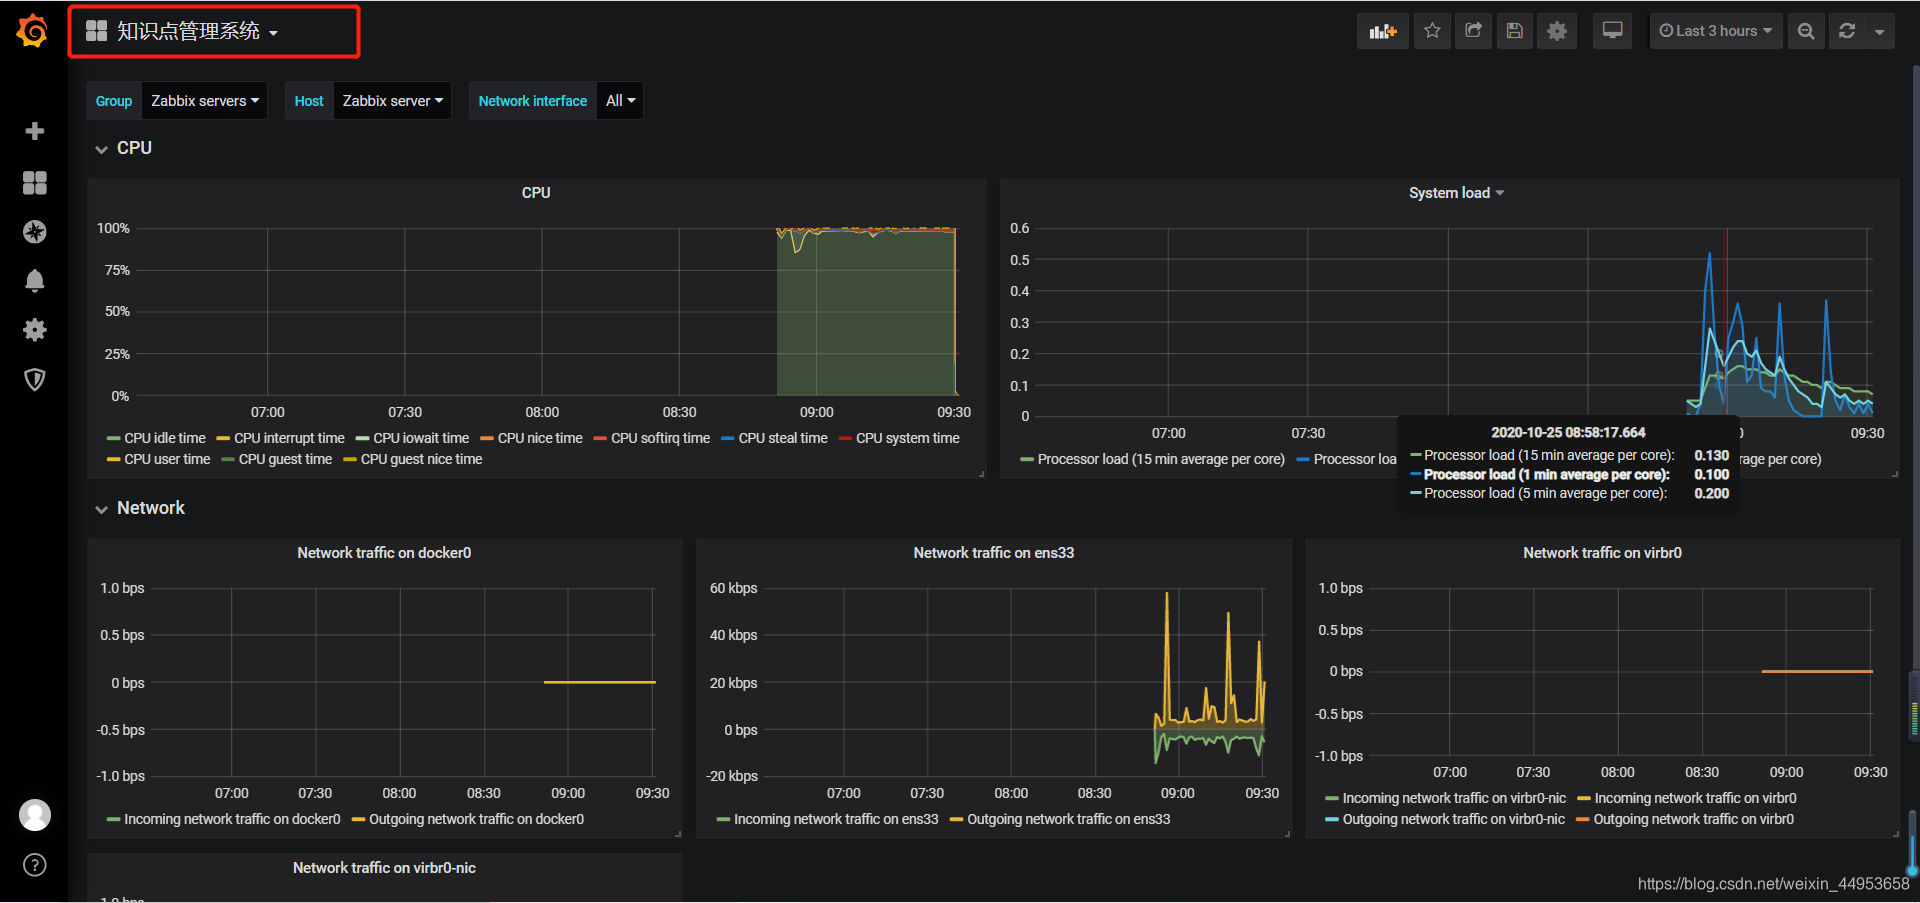Open the Grafana home logo
1920x903 pixels.
[33, 31]
